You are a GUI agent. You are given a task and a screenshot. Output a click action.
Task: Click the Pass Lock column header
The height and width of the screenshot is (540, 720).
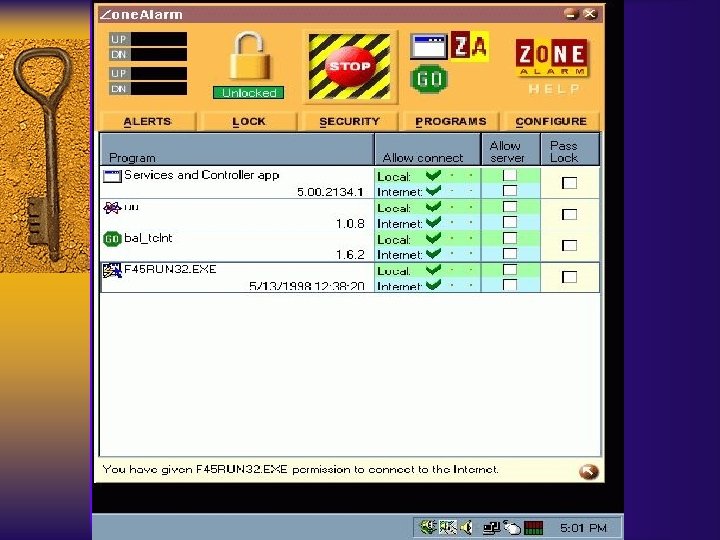pyautogui.click(x=570, y=149)
